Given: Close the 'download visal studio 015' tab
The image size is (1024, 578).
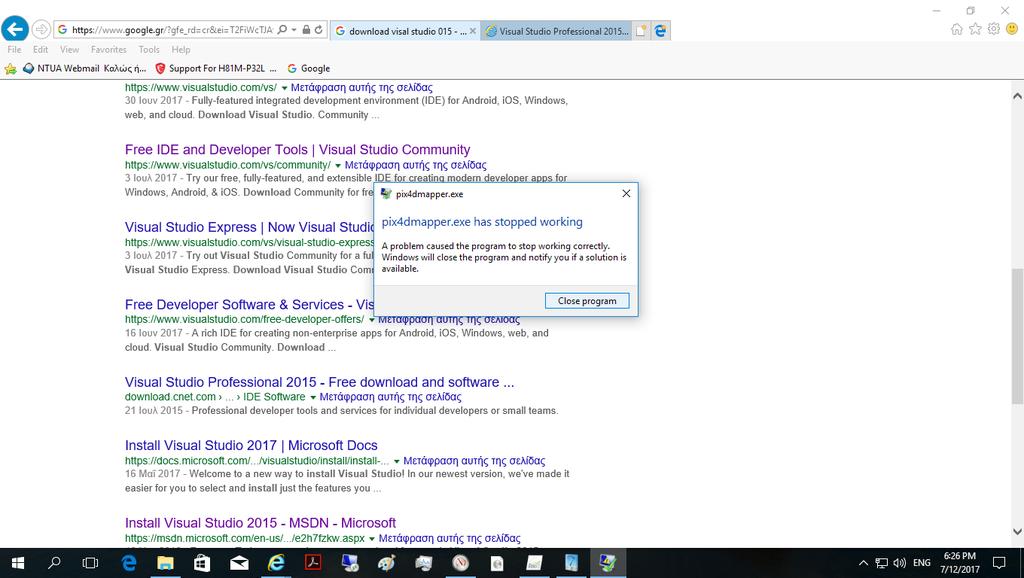Looking at the screenshot, I should click(x=473, y=31).
